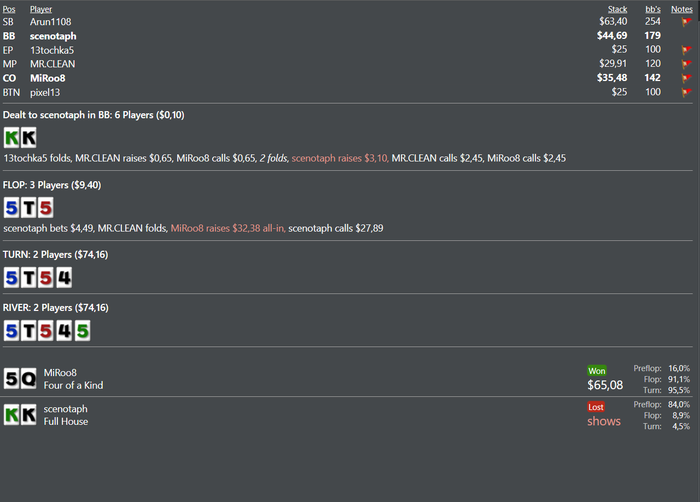Click the Ten card on the flop
The image size is (700, 502).
point(29,208)
